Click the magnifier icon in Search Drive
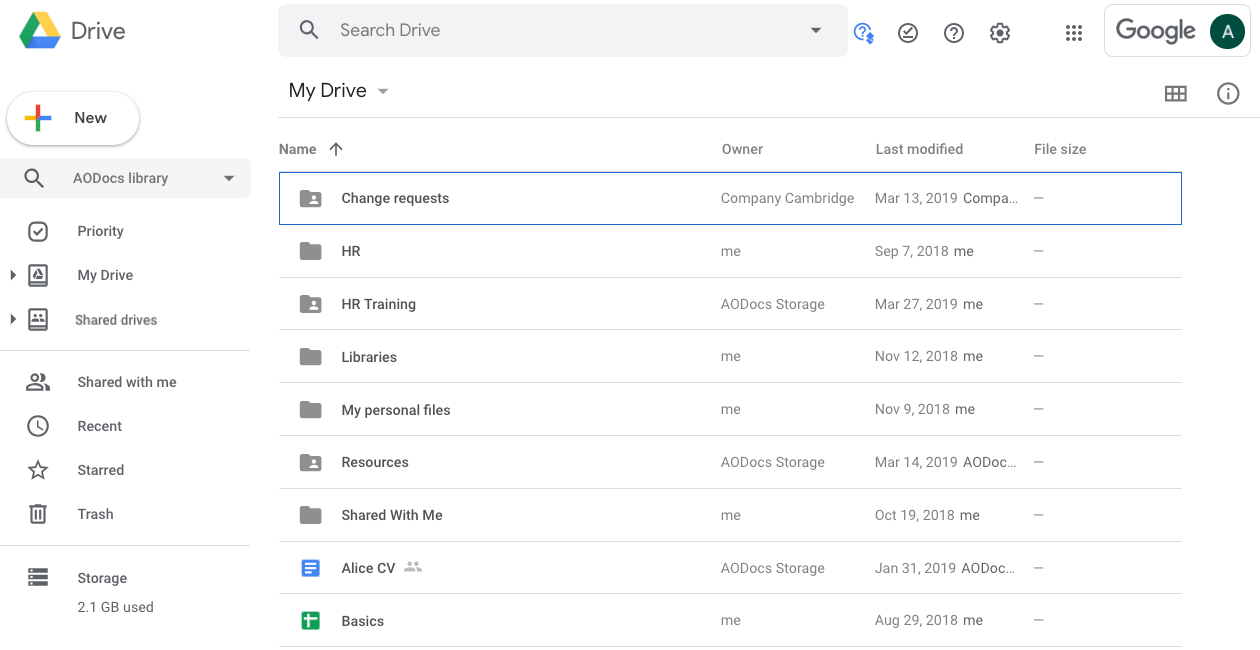 click(309, 30)
